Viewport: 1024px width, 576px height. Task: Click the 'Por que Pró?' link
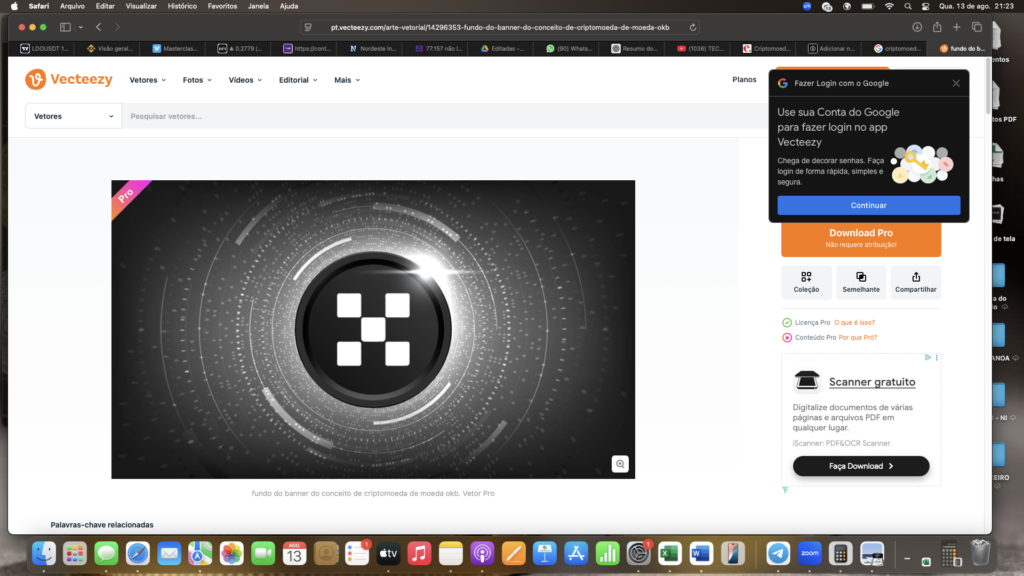pyautogui.click(x=857, y=338)
